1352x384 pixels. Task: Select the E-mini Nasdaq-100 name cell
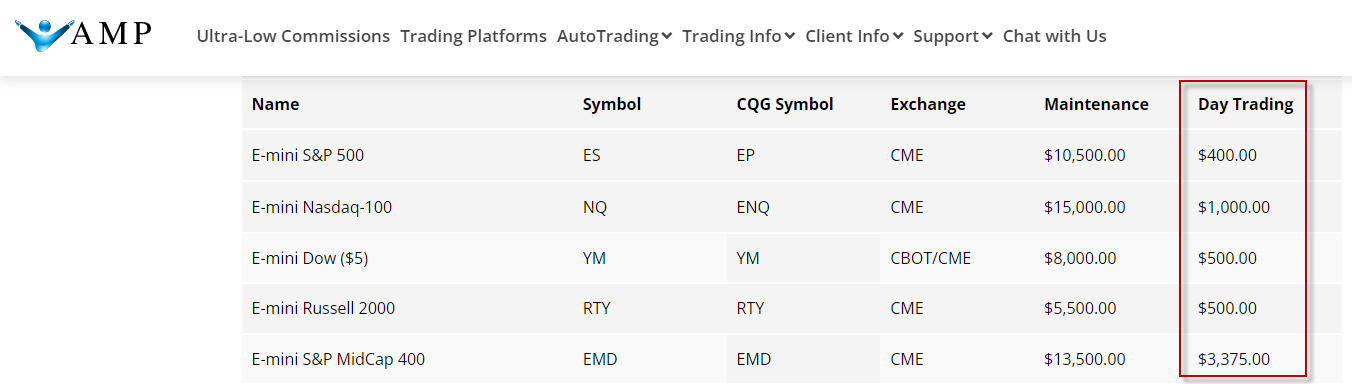pyautogui.click(x=322, y=207)
